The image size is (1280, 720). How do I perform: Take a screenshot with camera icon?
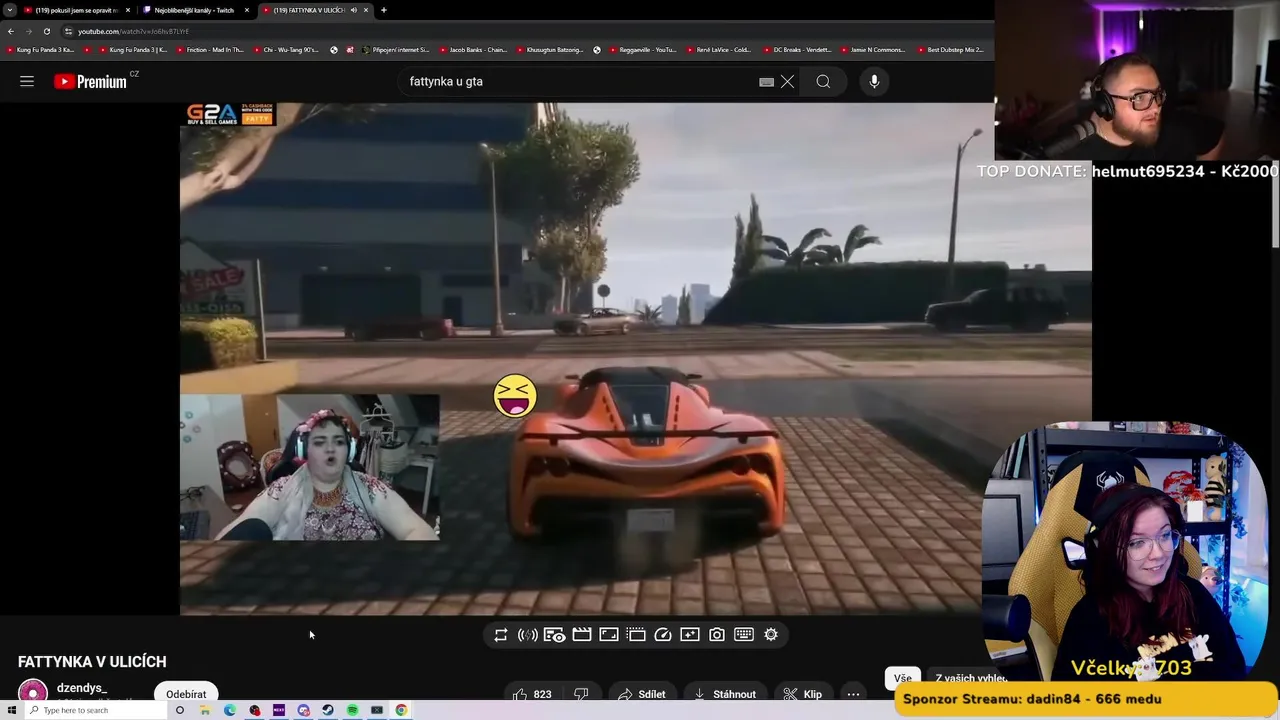click(717, 635)
